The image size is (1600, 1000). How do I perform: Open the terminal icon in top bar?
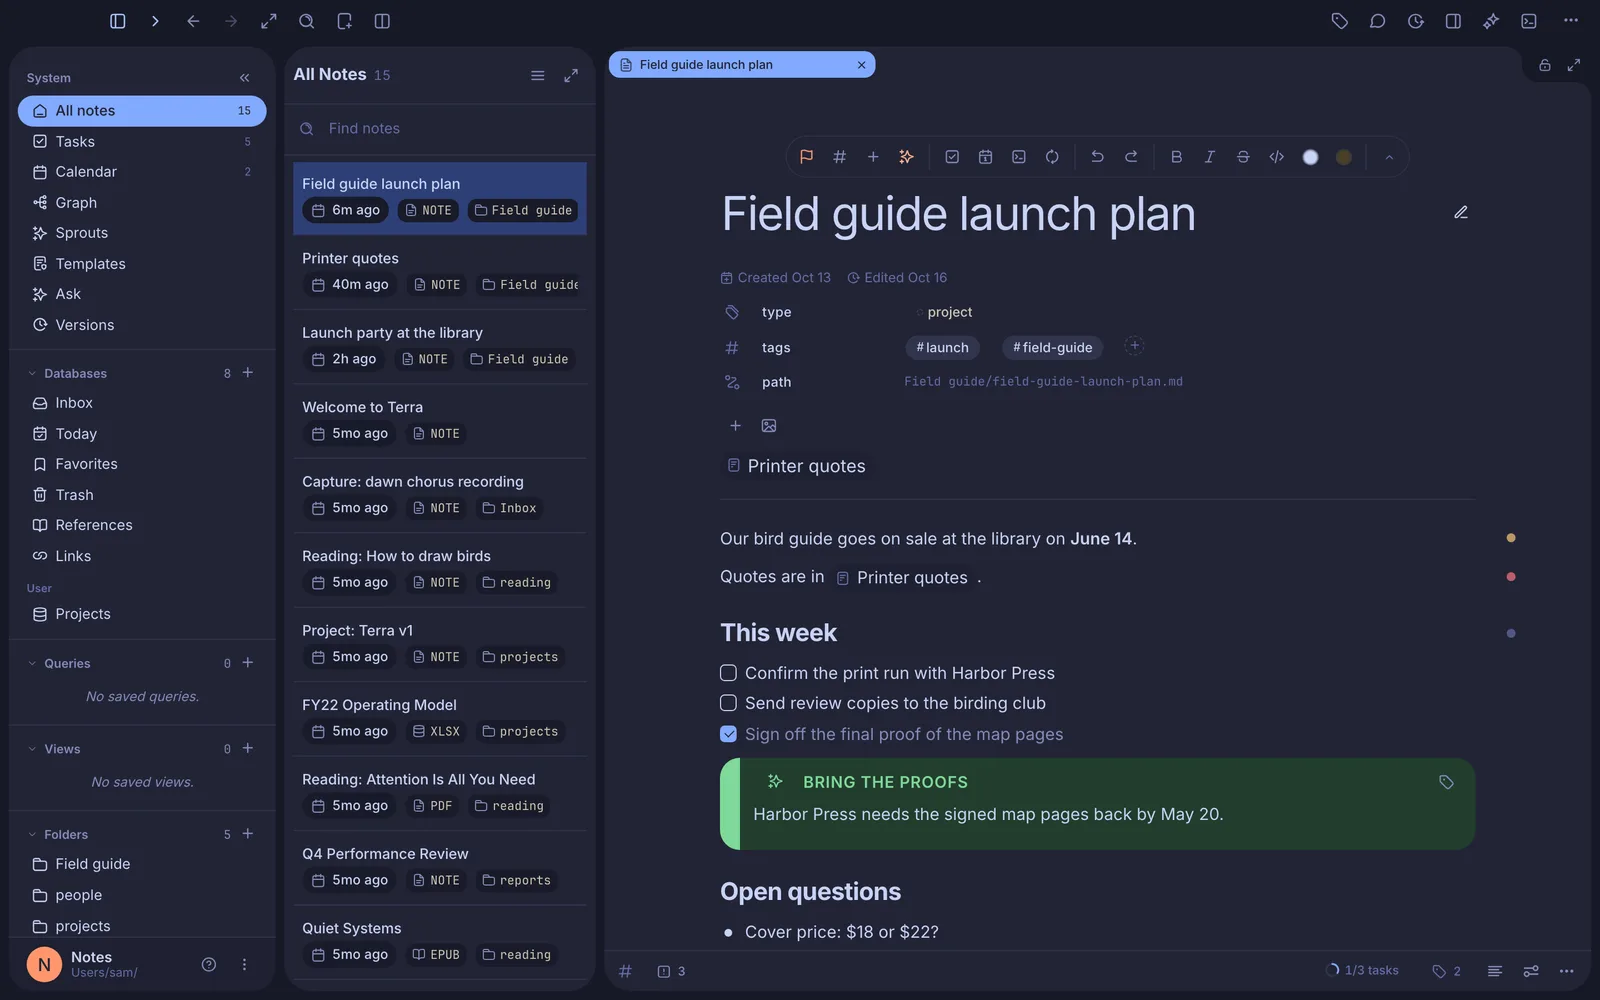click(1529, 21)
